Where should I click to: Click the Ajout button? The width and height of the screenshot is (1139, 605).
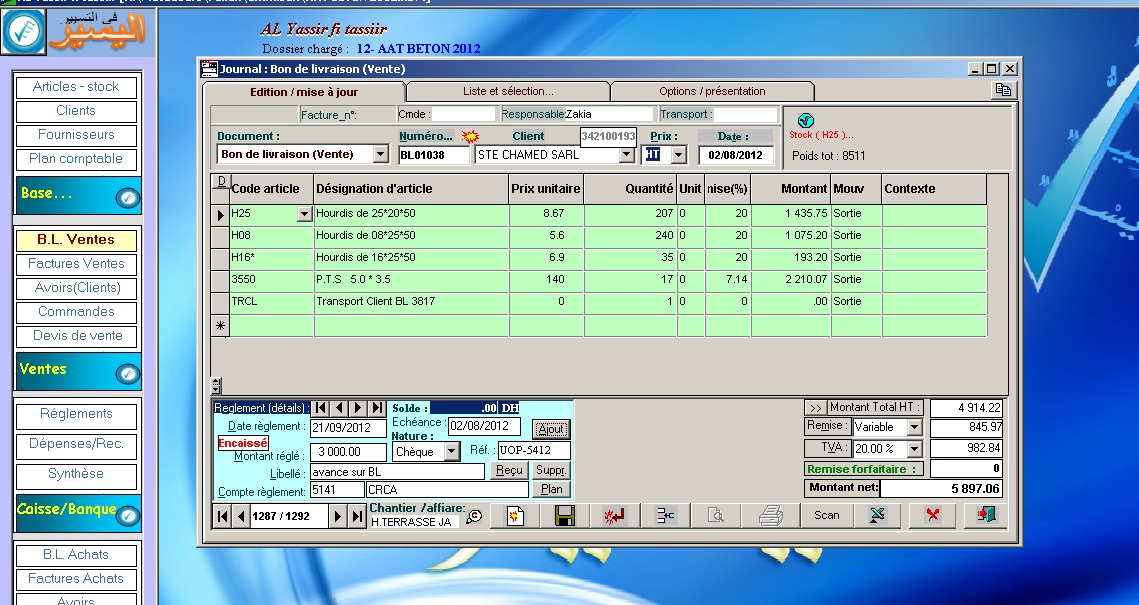[x=551, y=429]
